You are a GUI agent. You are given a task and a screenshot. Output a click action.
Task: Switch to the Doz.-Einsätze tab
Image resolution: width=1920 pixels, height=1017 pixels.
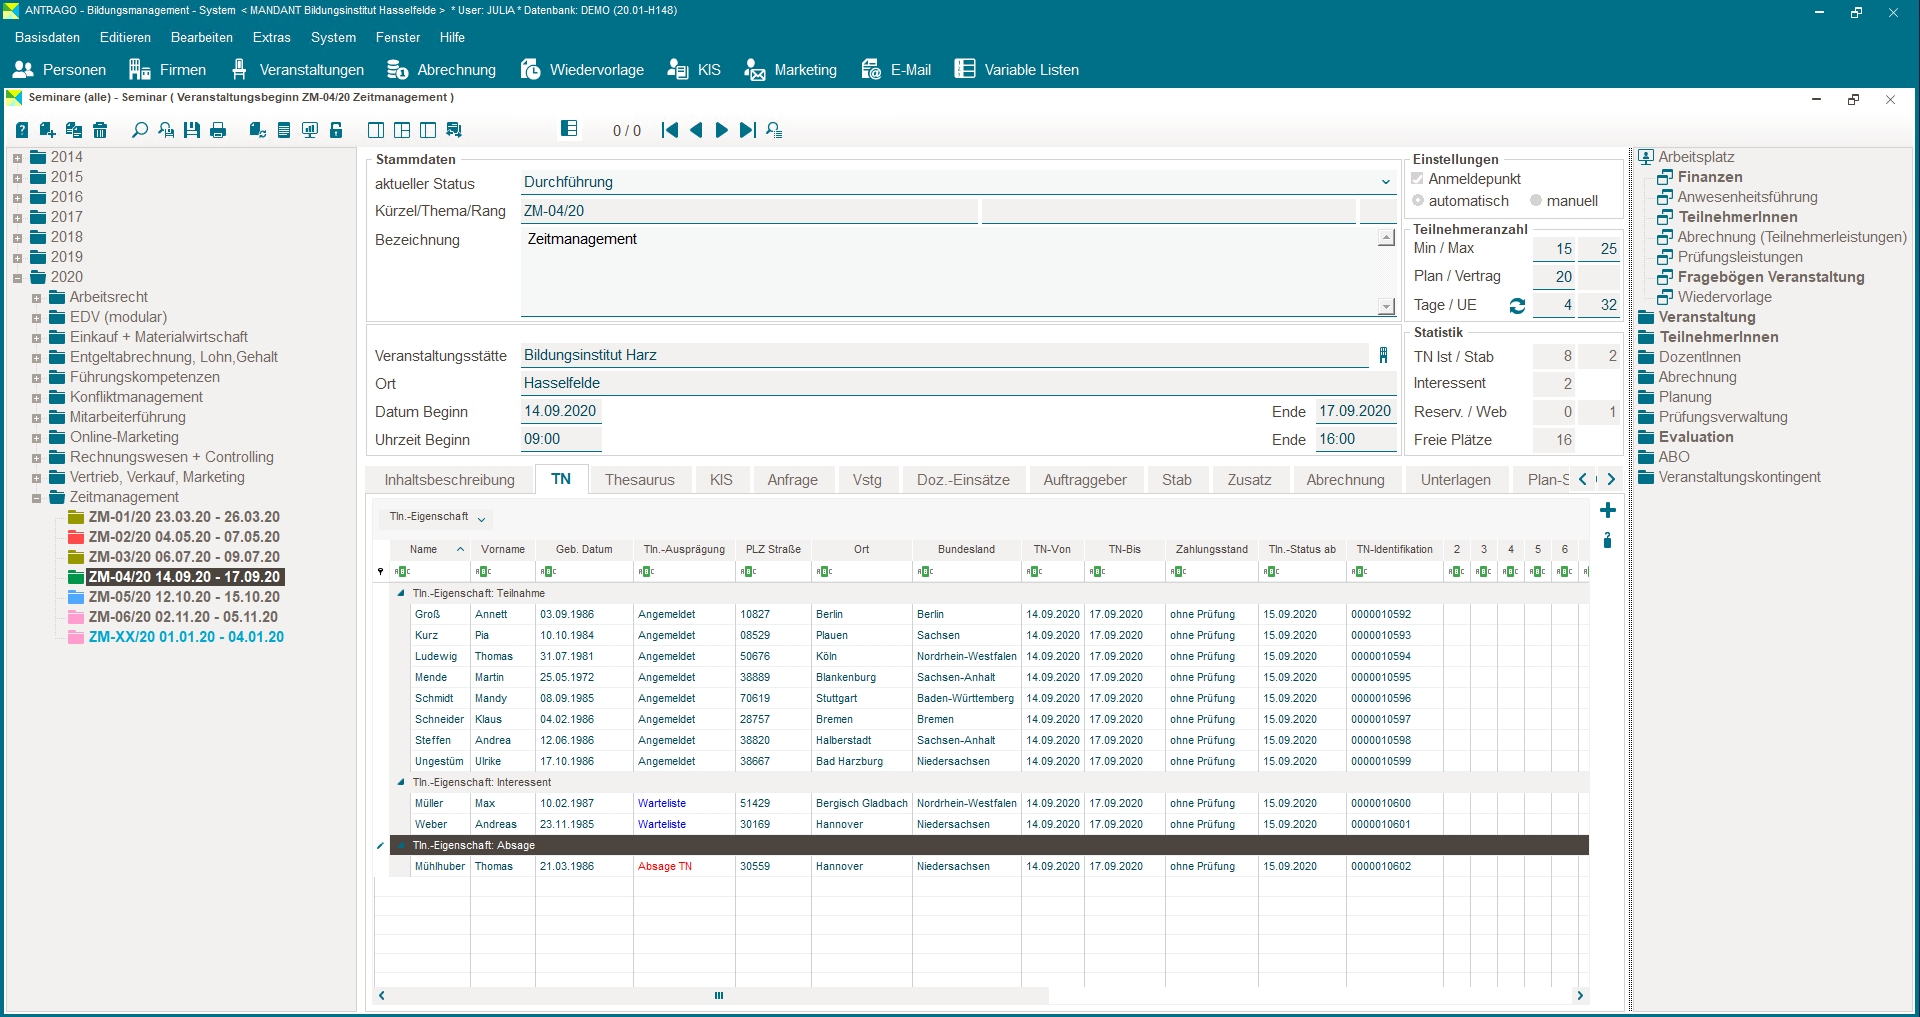coord(962,480)
